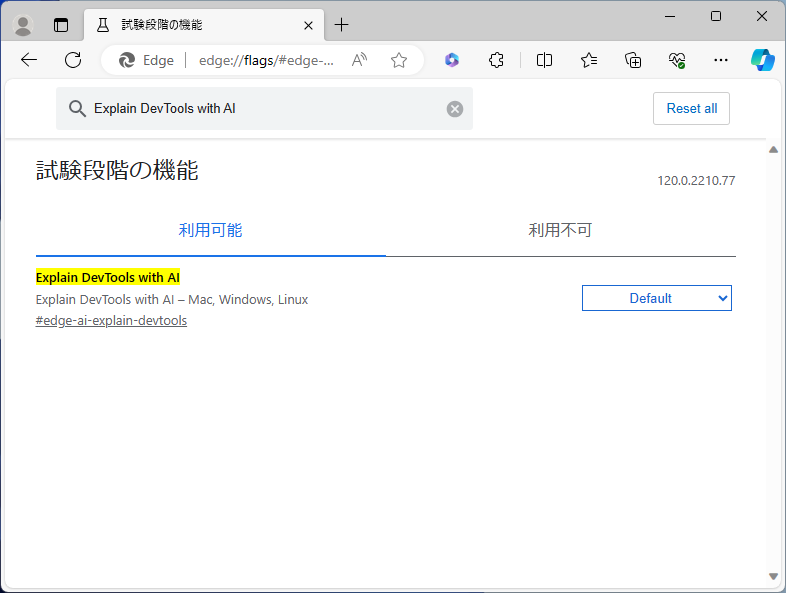This screenshot has height=593, width=786.
Task: Add this page to favorites star
Action: coord(399,60)
